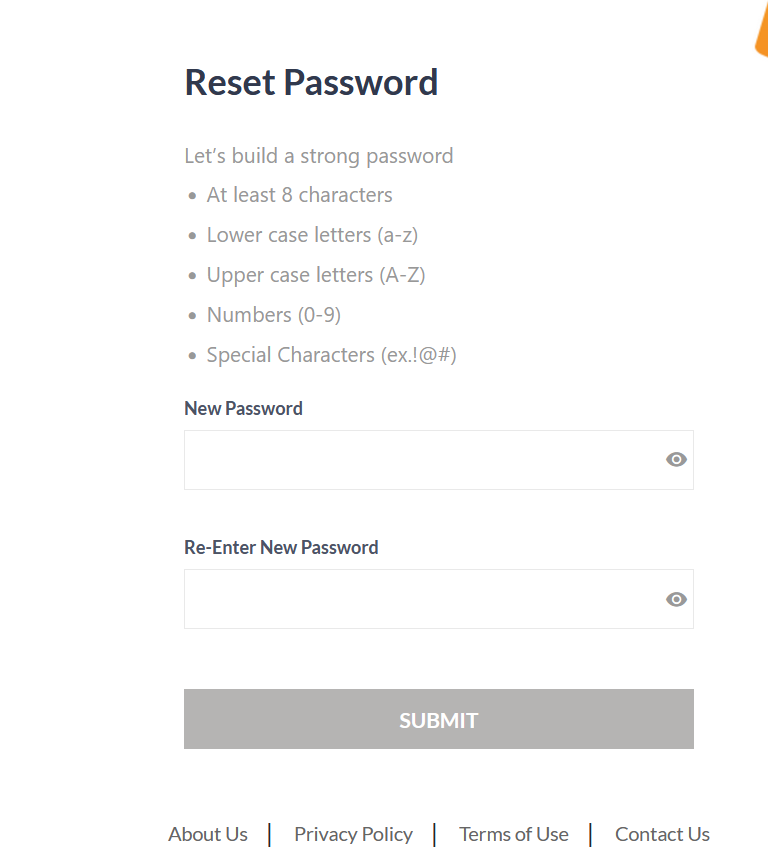Image resolution: width=768 pixels, height=854 pixels.
Task: Select the "Numbers (0-9)" requirement line
Action: [x=273, y=315]
